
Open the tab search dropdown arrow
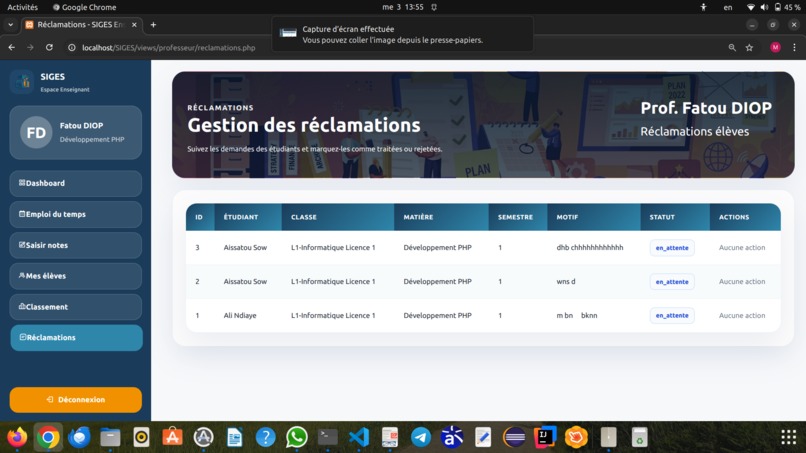[x=10, y=25]
